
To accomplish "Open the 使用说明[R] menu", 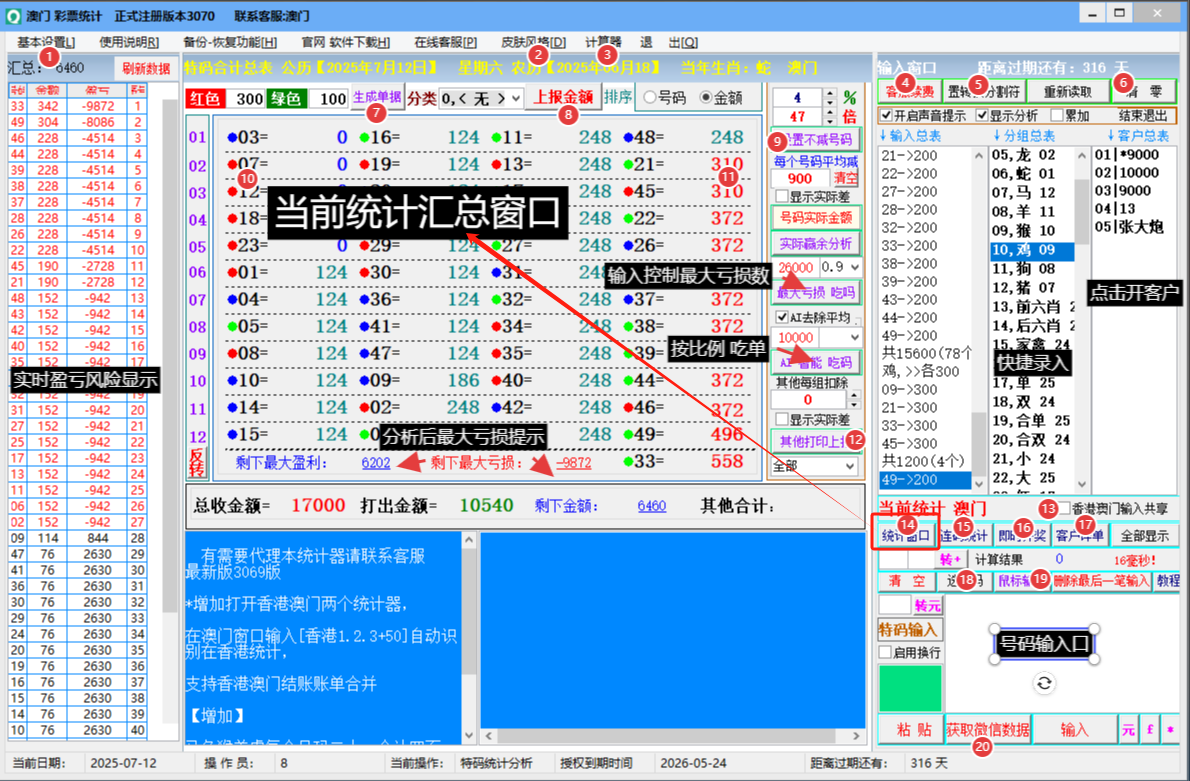I will (129, 43).
